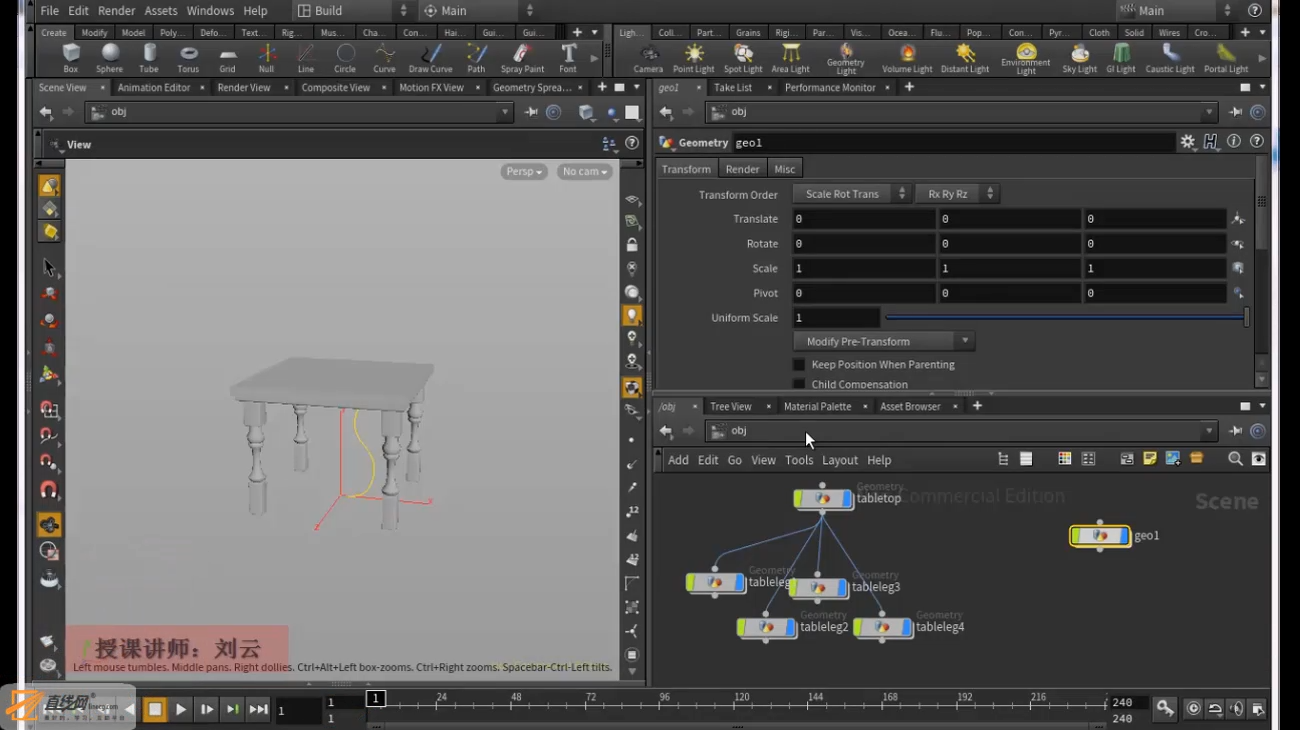Add a Caustic Light
The height and width of the screenshot is (730, 1300).
coord(1170,58)
